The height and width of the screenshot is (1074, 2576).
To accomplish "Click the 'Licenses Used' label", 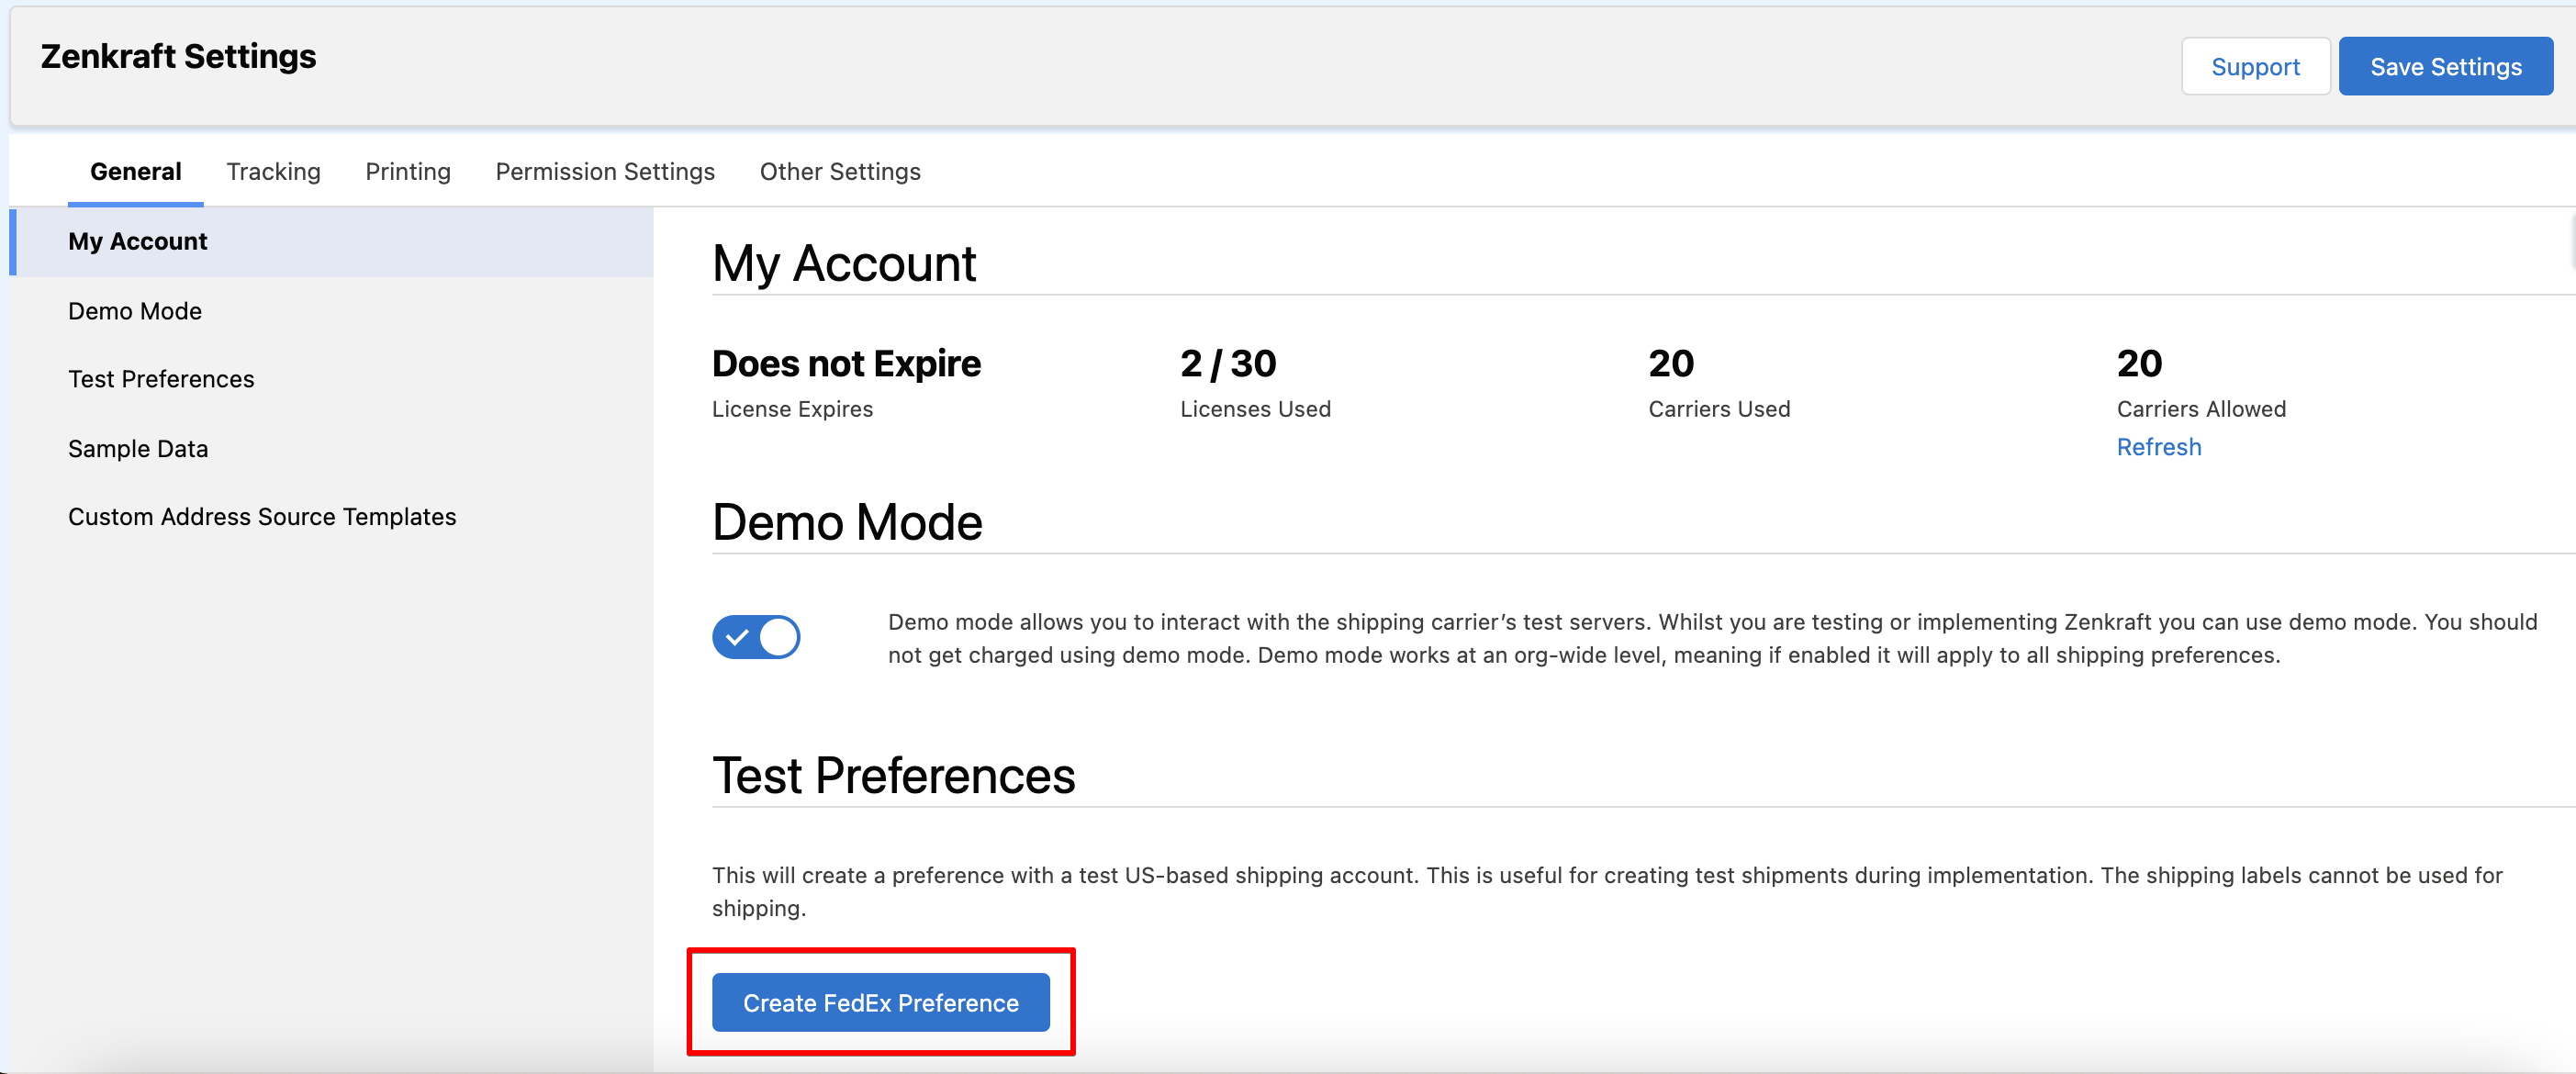I will click(1255, 409).
